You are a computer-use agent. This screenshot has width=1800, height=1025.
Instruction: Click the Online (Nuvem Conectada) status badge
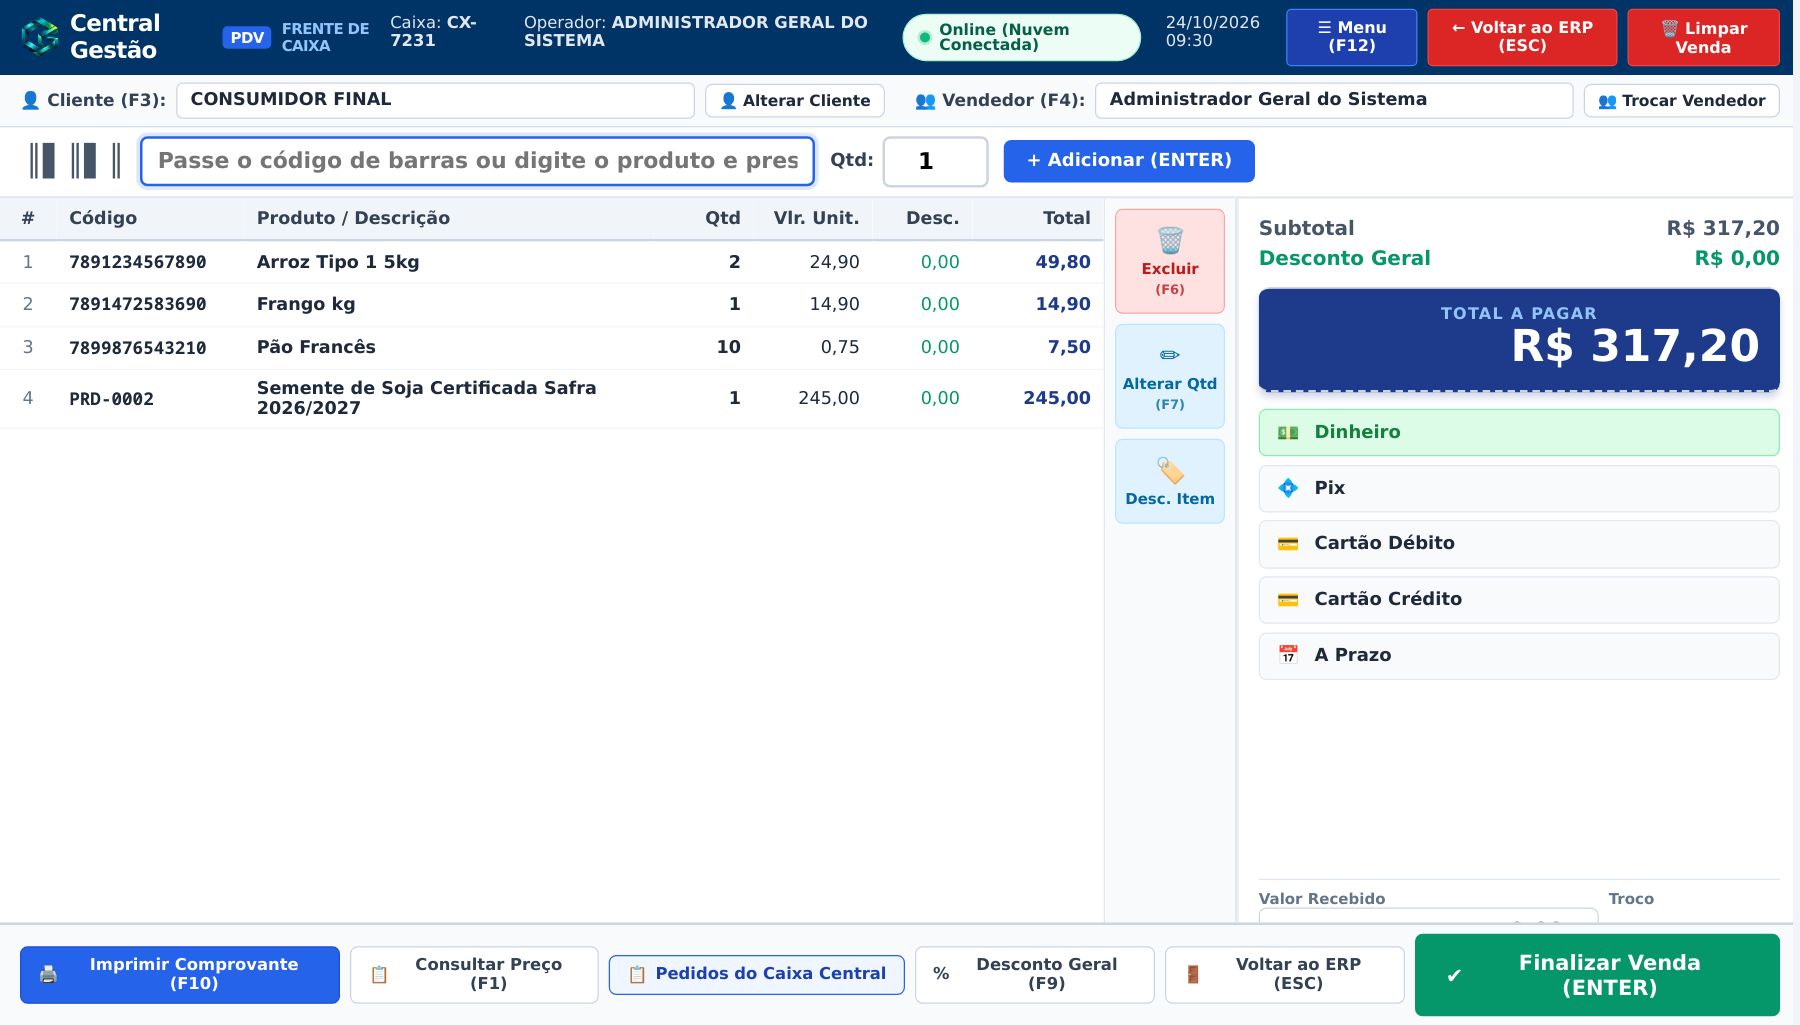click(x=1021, y=37)
